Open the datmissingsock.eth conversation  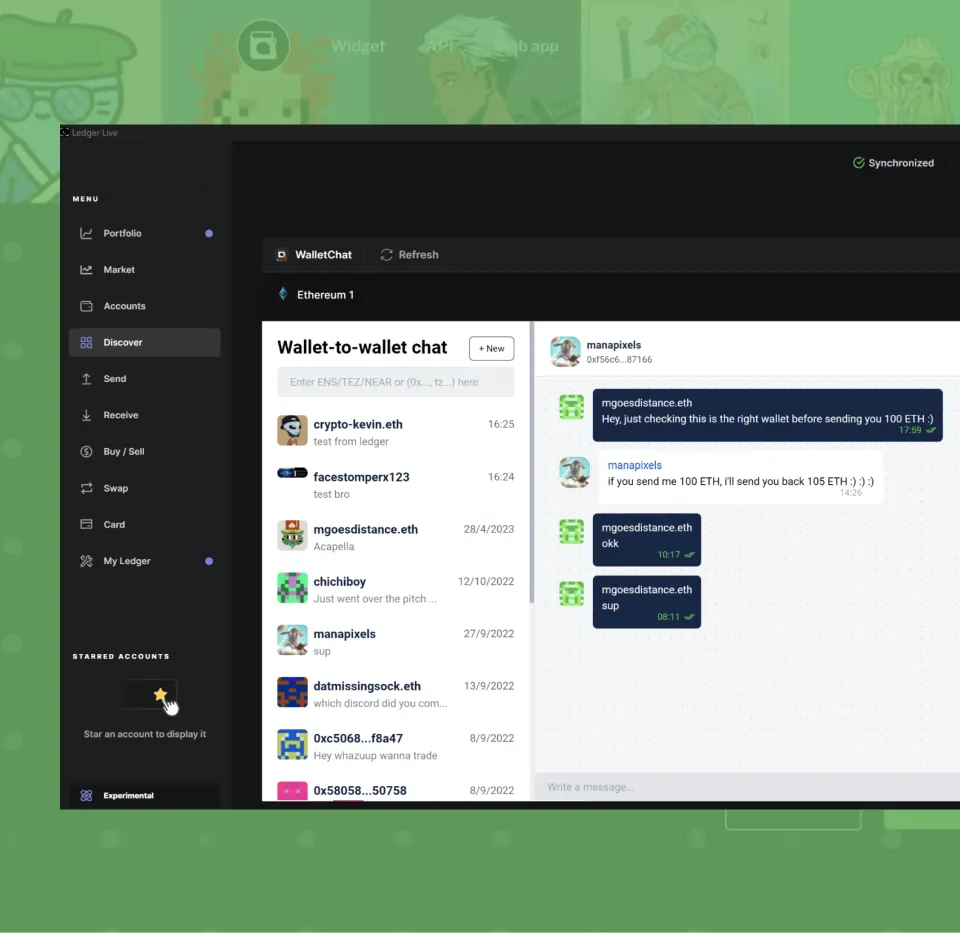tap(396, 694)
